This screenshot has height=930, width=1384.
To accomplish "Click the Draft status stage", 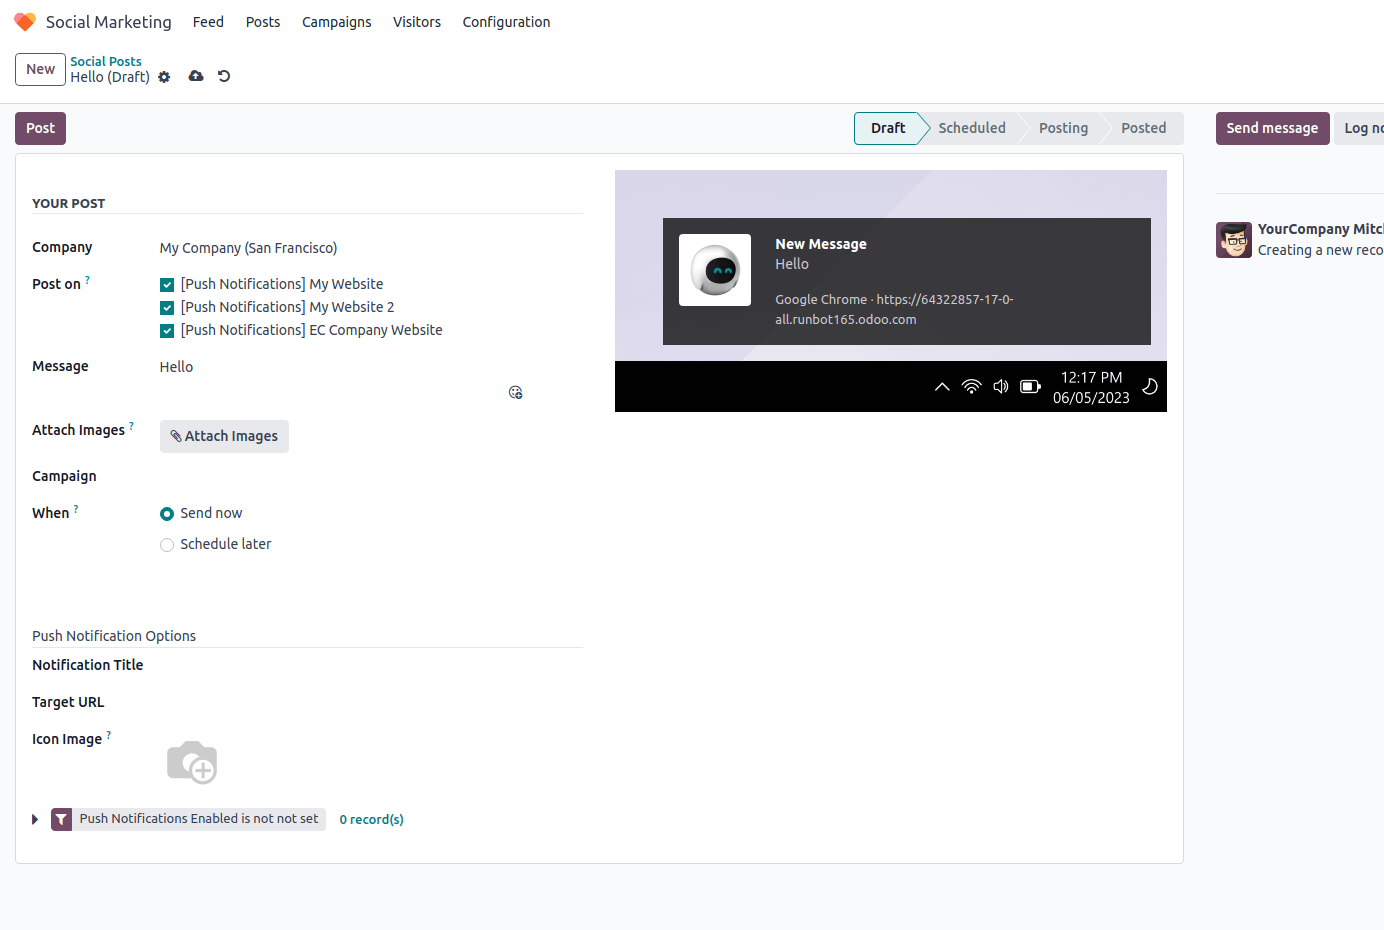I will coord(888,128).
